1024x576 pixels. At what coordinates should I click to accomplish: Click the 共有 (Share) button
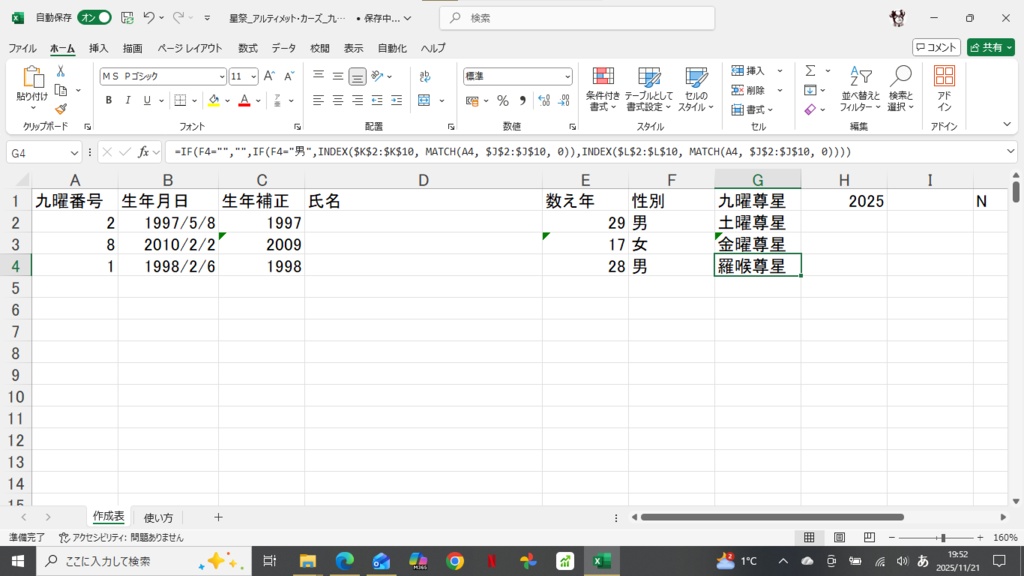point(991,46)
